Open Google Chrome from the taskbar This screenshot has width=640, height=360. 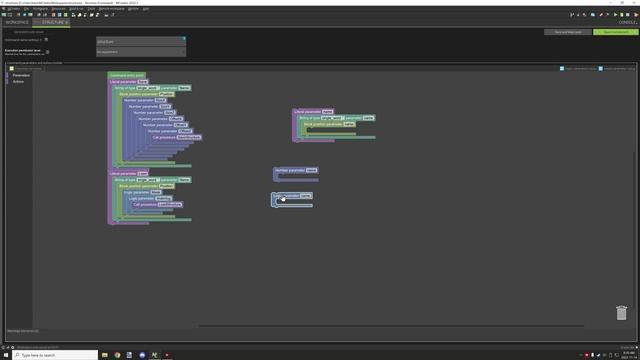pos(117,355)
